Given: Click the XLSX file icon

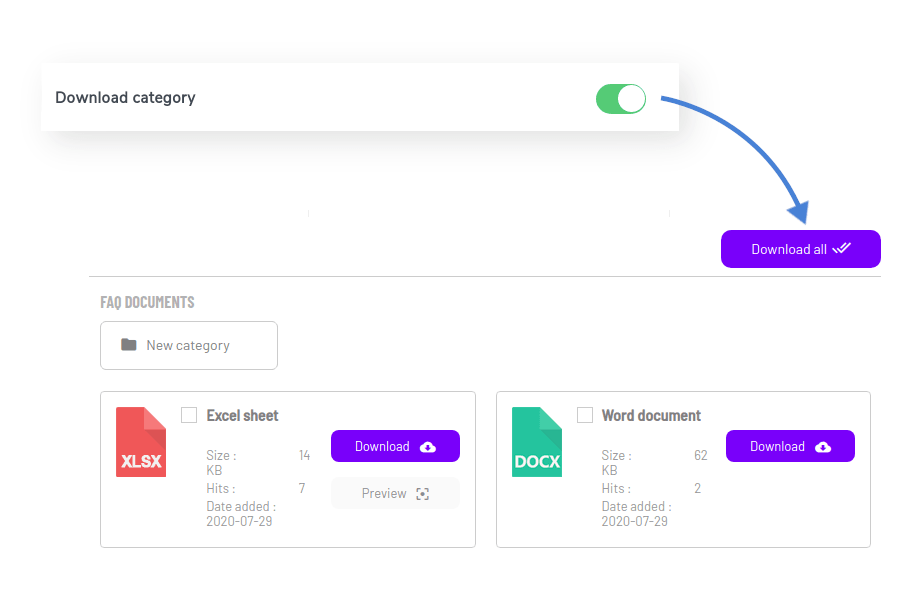Looking at the screenshot, I should [141, 442].
